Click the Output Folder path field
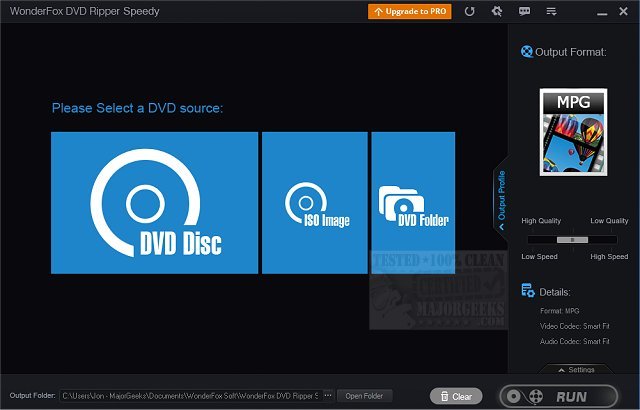The height and width of the screenshot is (410, 640). 191,396
